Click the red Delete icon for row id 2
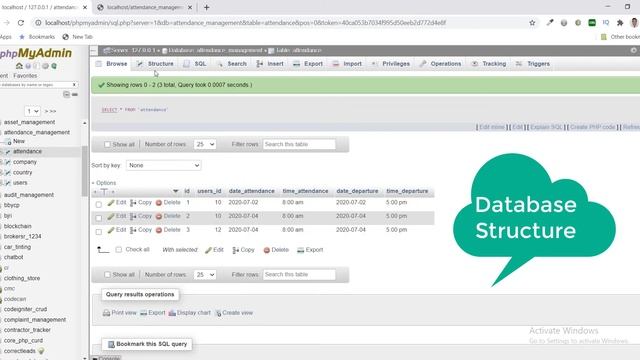The image size is (640, 360). pyautogui.click(x=159, y=216)
